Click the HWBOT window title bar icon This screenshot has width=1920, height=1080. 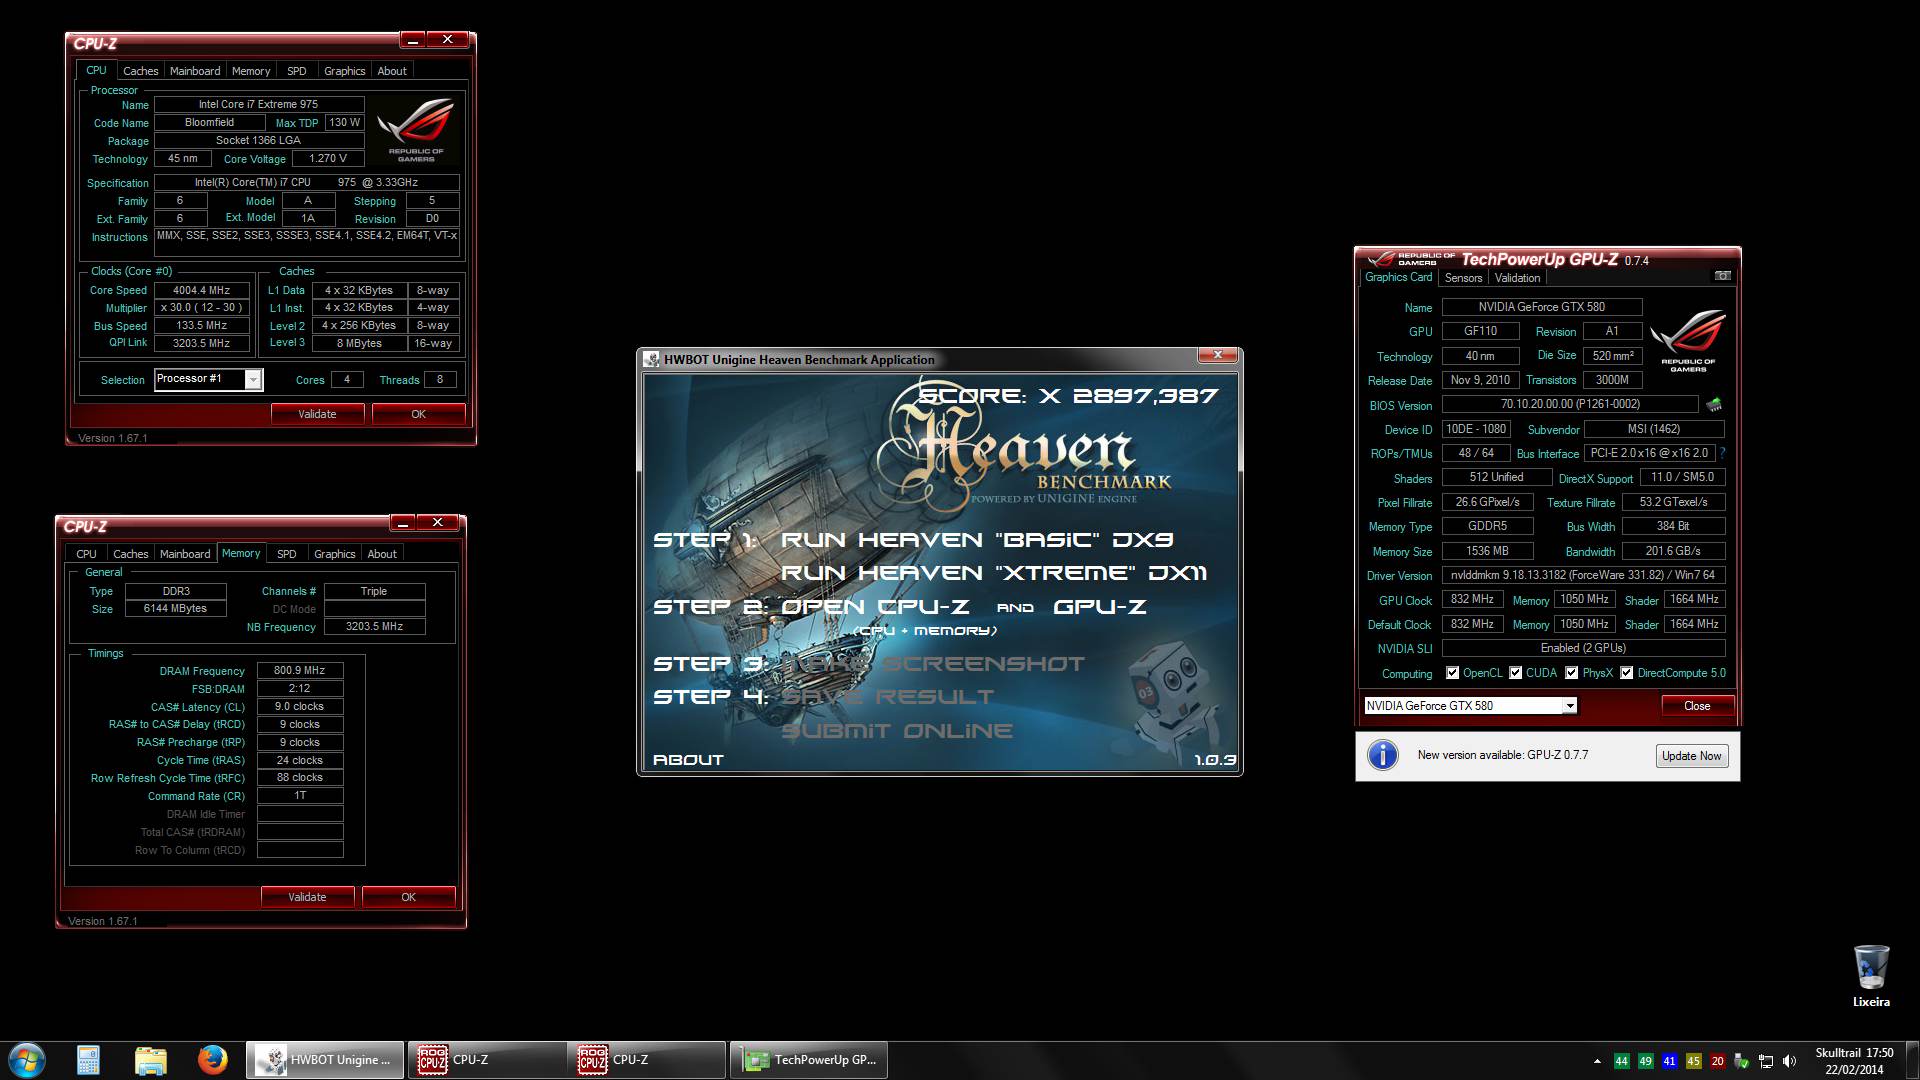pos(652,360)
